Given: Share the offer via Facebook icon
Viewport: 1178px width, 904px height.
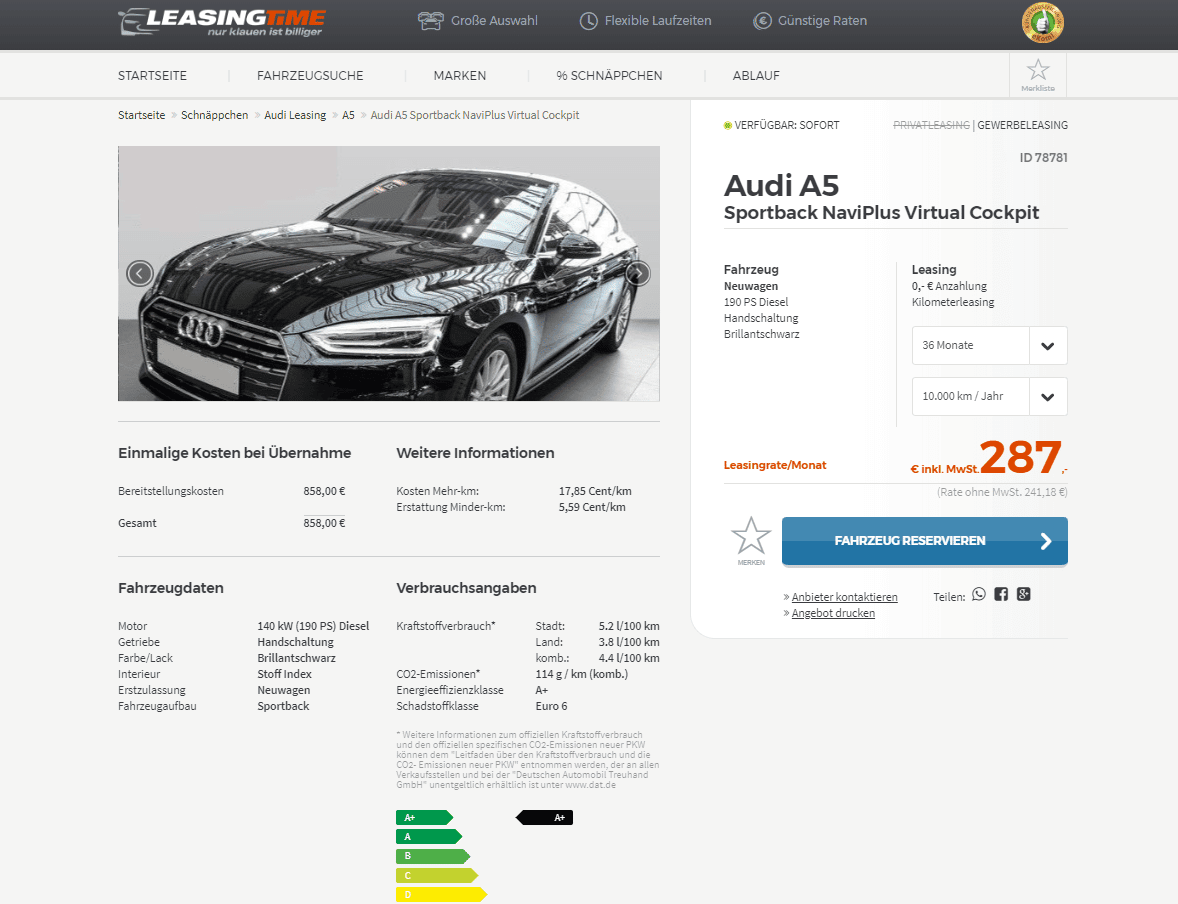Looking at the screenshot, I should pos(1001,594).
